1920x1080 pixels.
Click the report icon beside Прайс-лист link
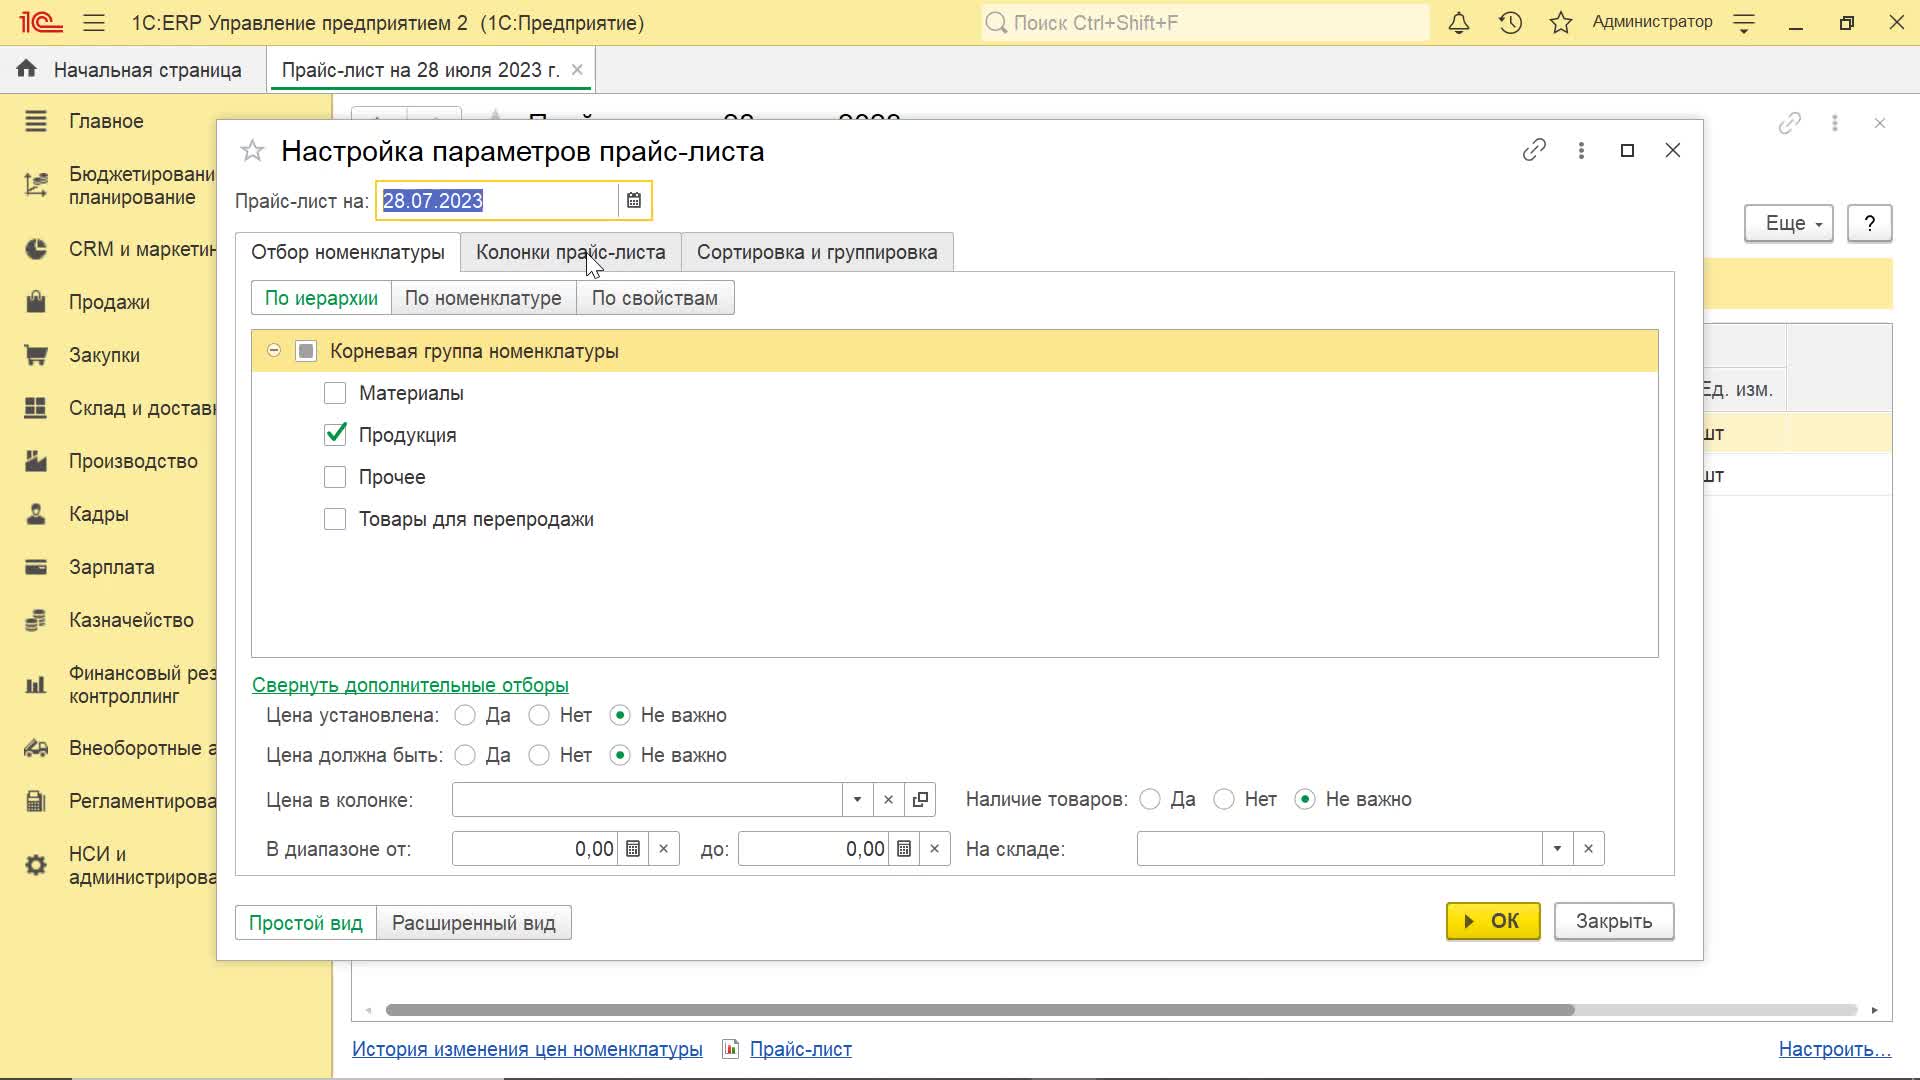click(731, 1049)
